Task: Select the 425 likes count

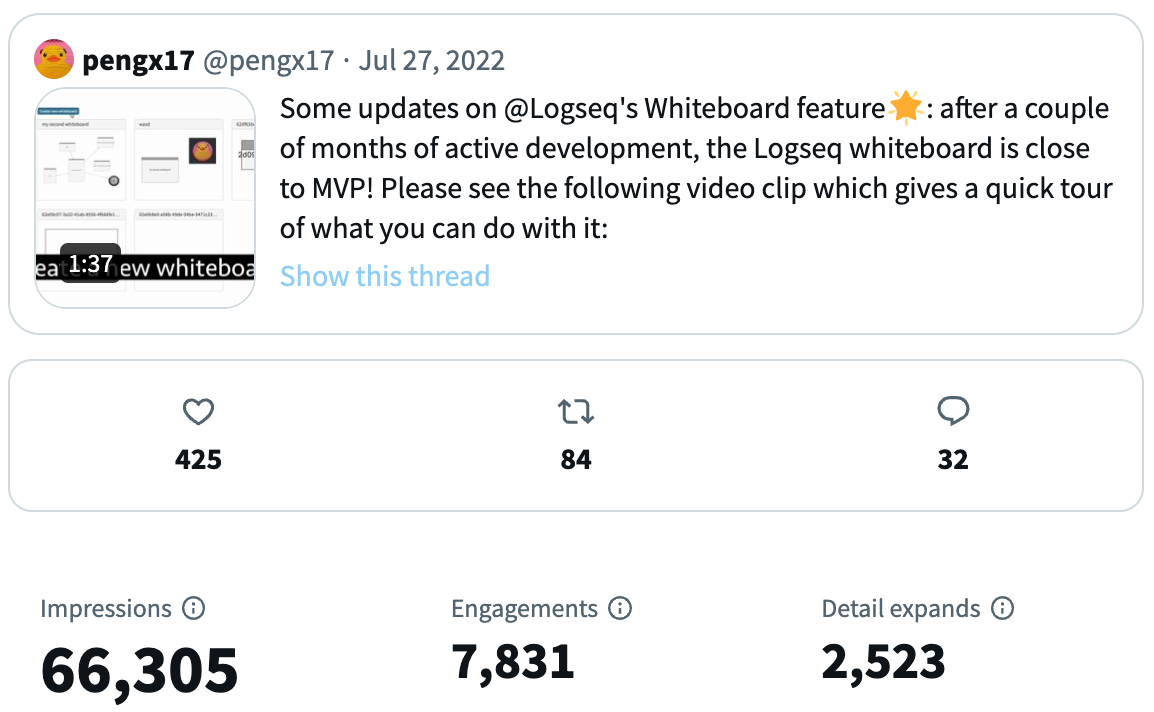Action: click(198, 459)
